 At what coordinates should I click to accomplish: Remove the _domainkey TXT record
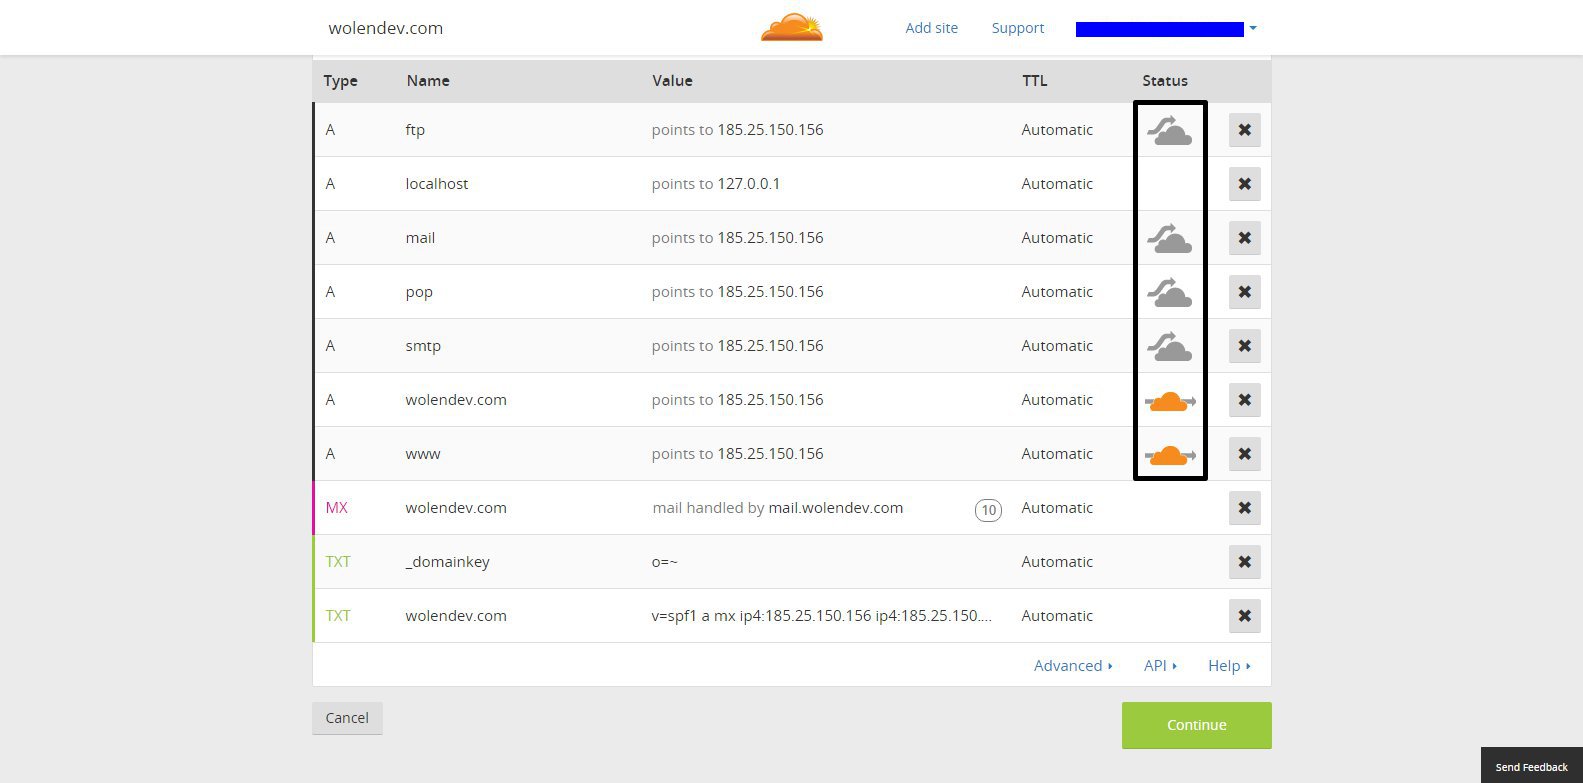point(1244,562)
